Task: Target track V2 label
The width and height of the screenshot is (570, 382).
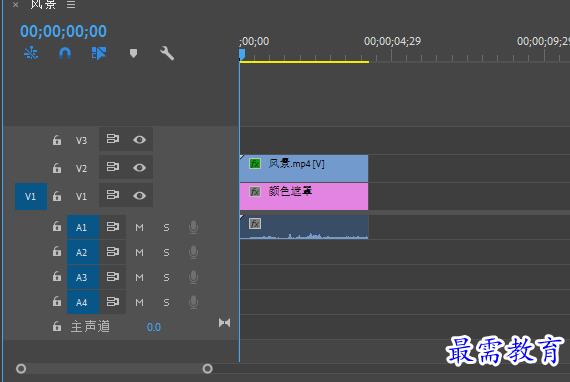Action: pos(81,168)
